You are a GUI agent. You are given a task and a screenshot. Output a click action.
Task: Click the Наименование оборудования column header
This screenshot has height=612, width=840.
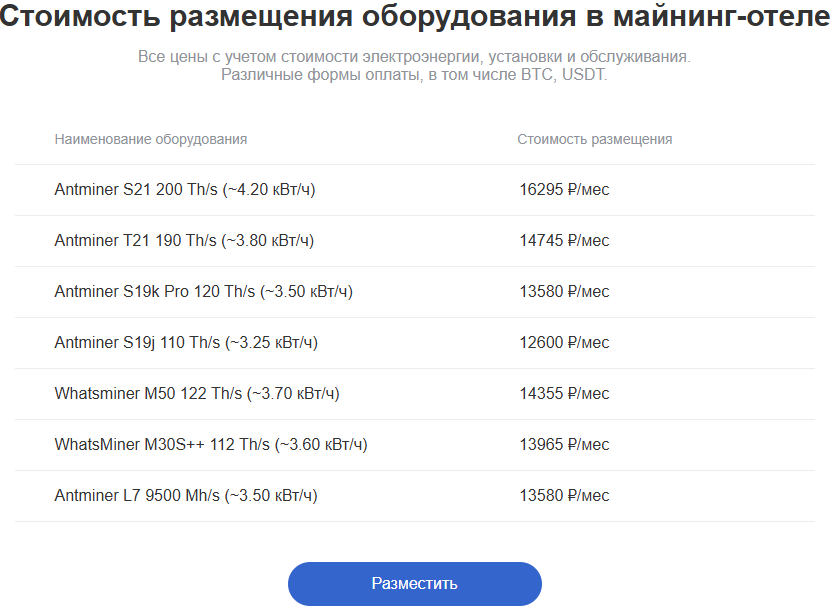tap(151, 139)
